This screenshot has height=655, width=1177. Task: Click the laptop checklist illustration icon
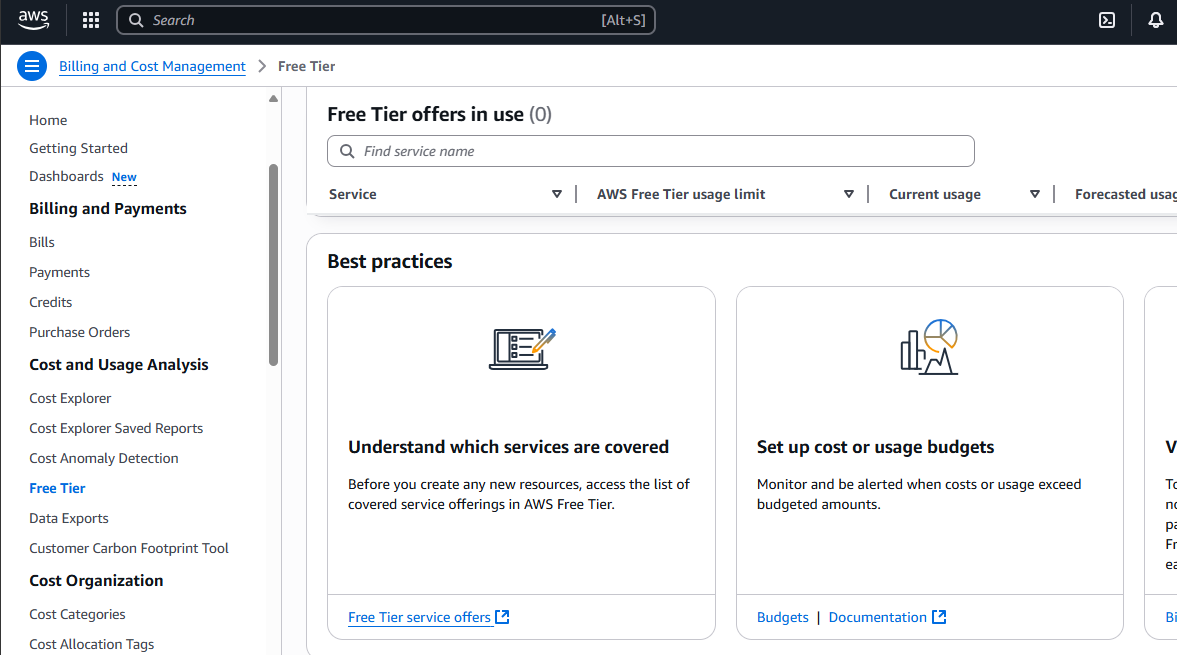click(522, 348)
